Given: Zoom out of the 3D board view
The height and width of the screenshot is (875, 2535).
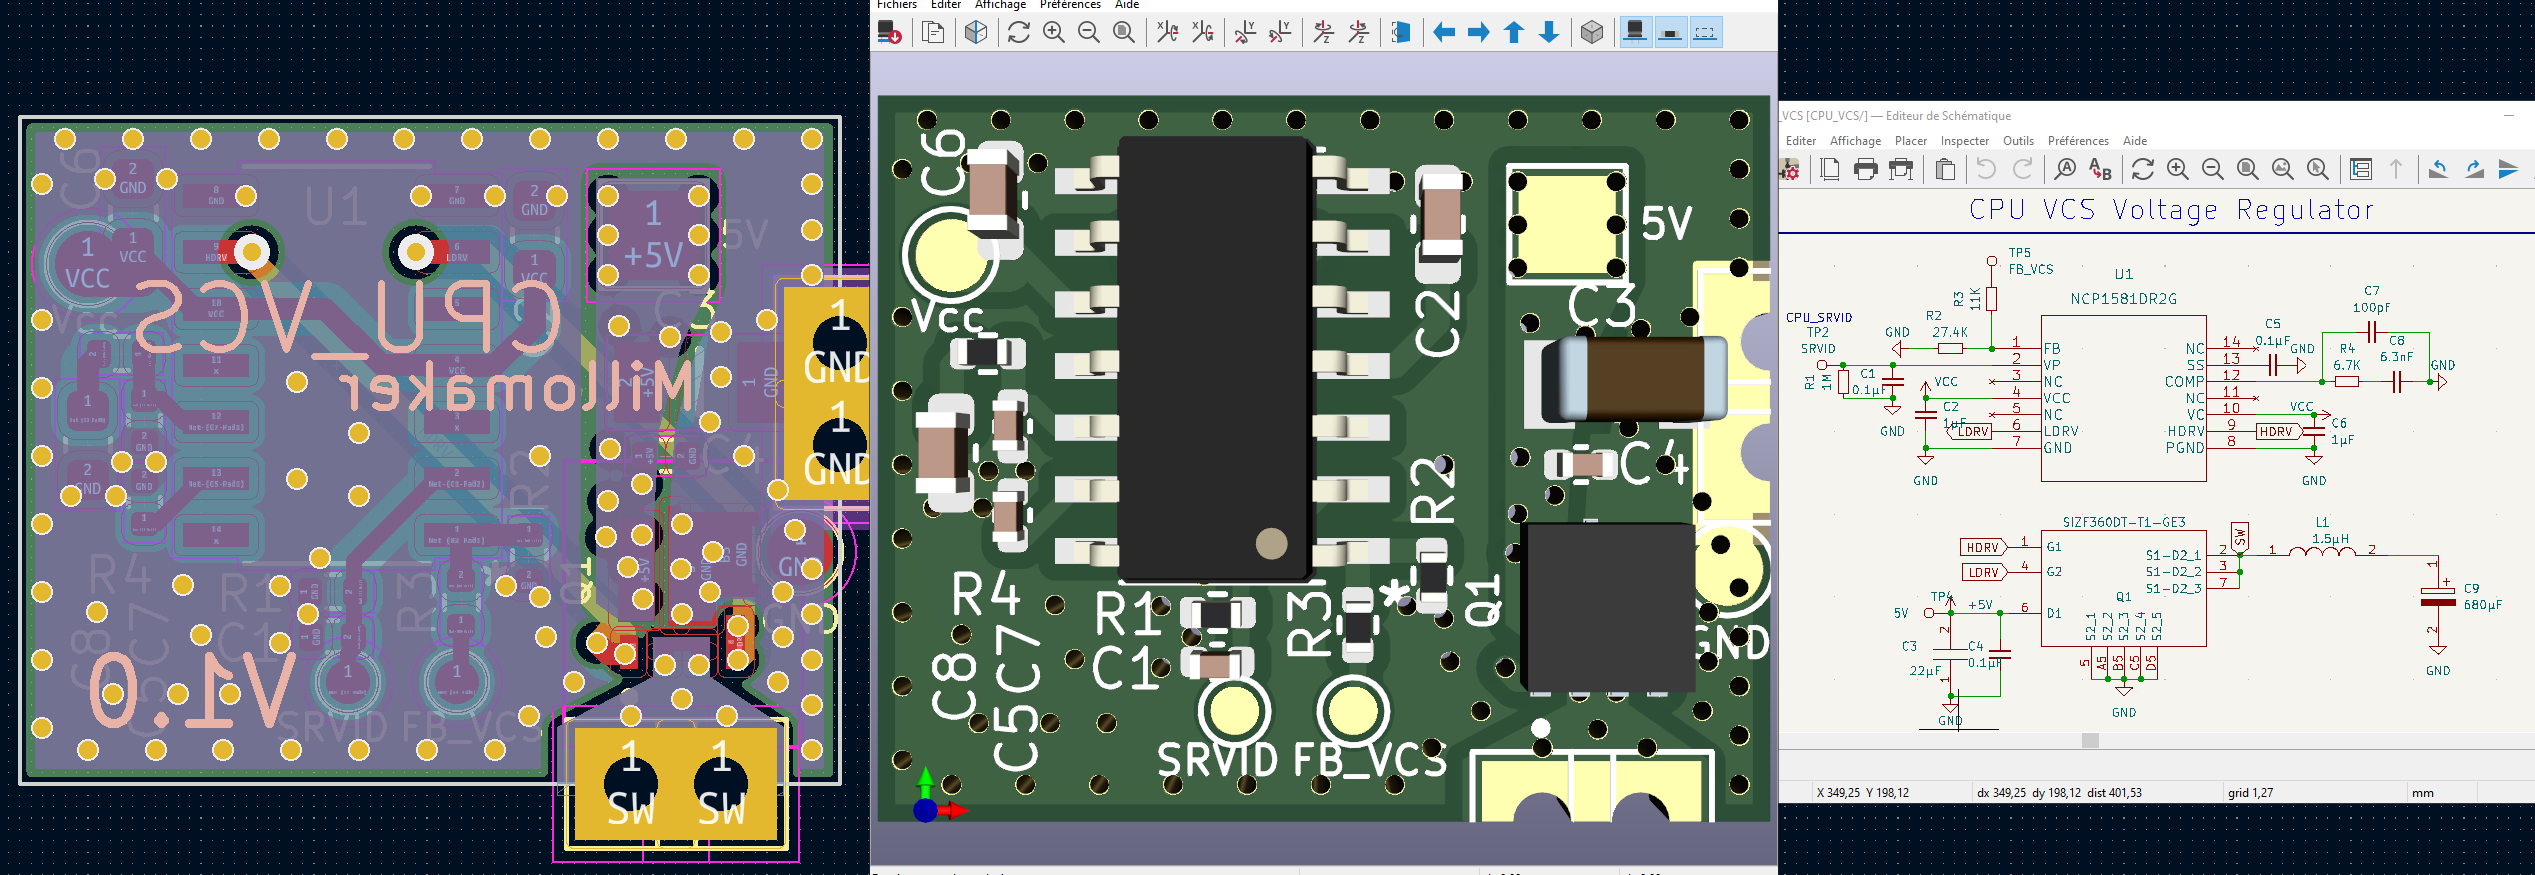Looking at the screenshot, I should [1089, 33].
